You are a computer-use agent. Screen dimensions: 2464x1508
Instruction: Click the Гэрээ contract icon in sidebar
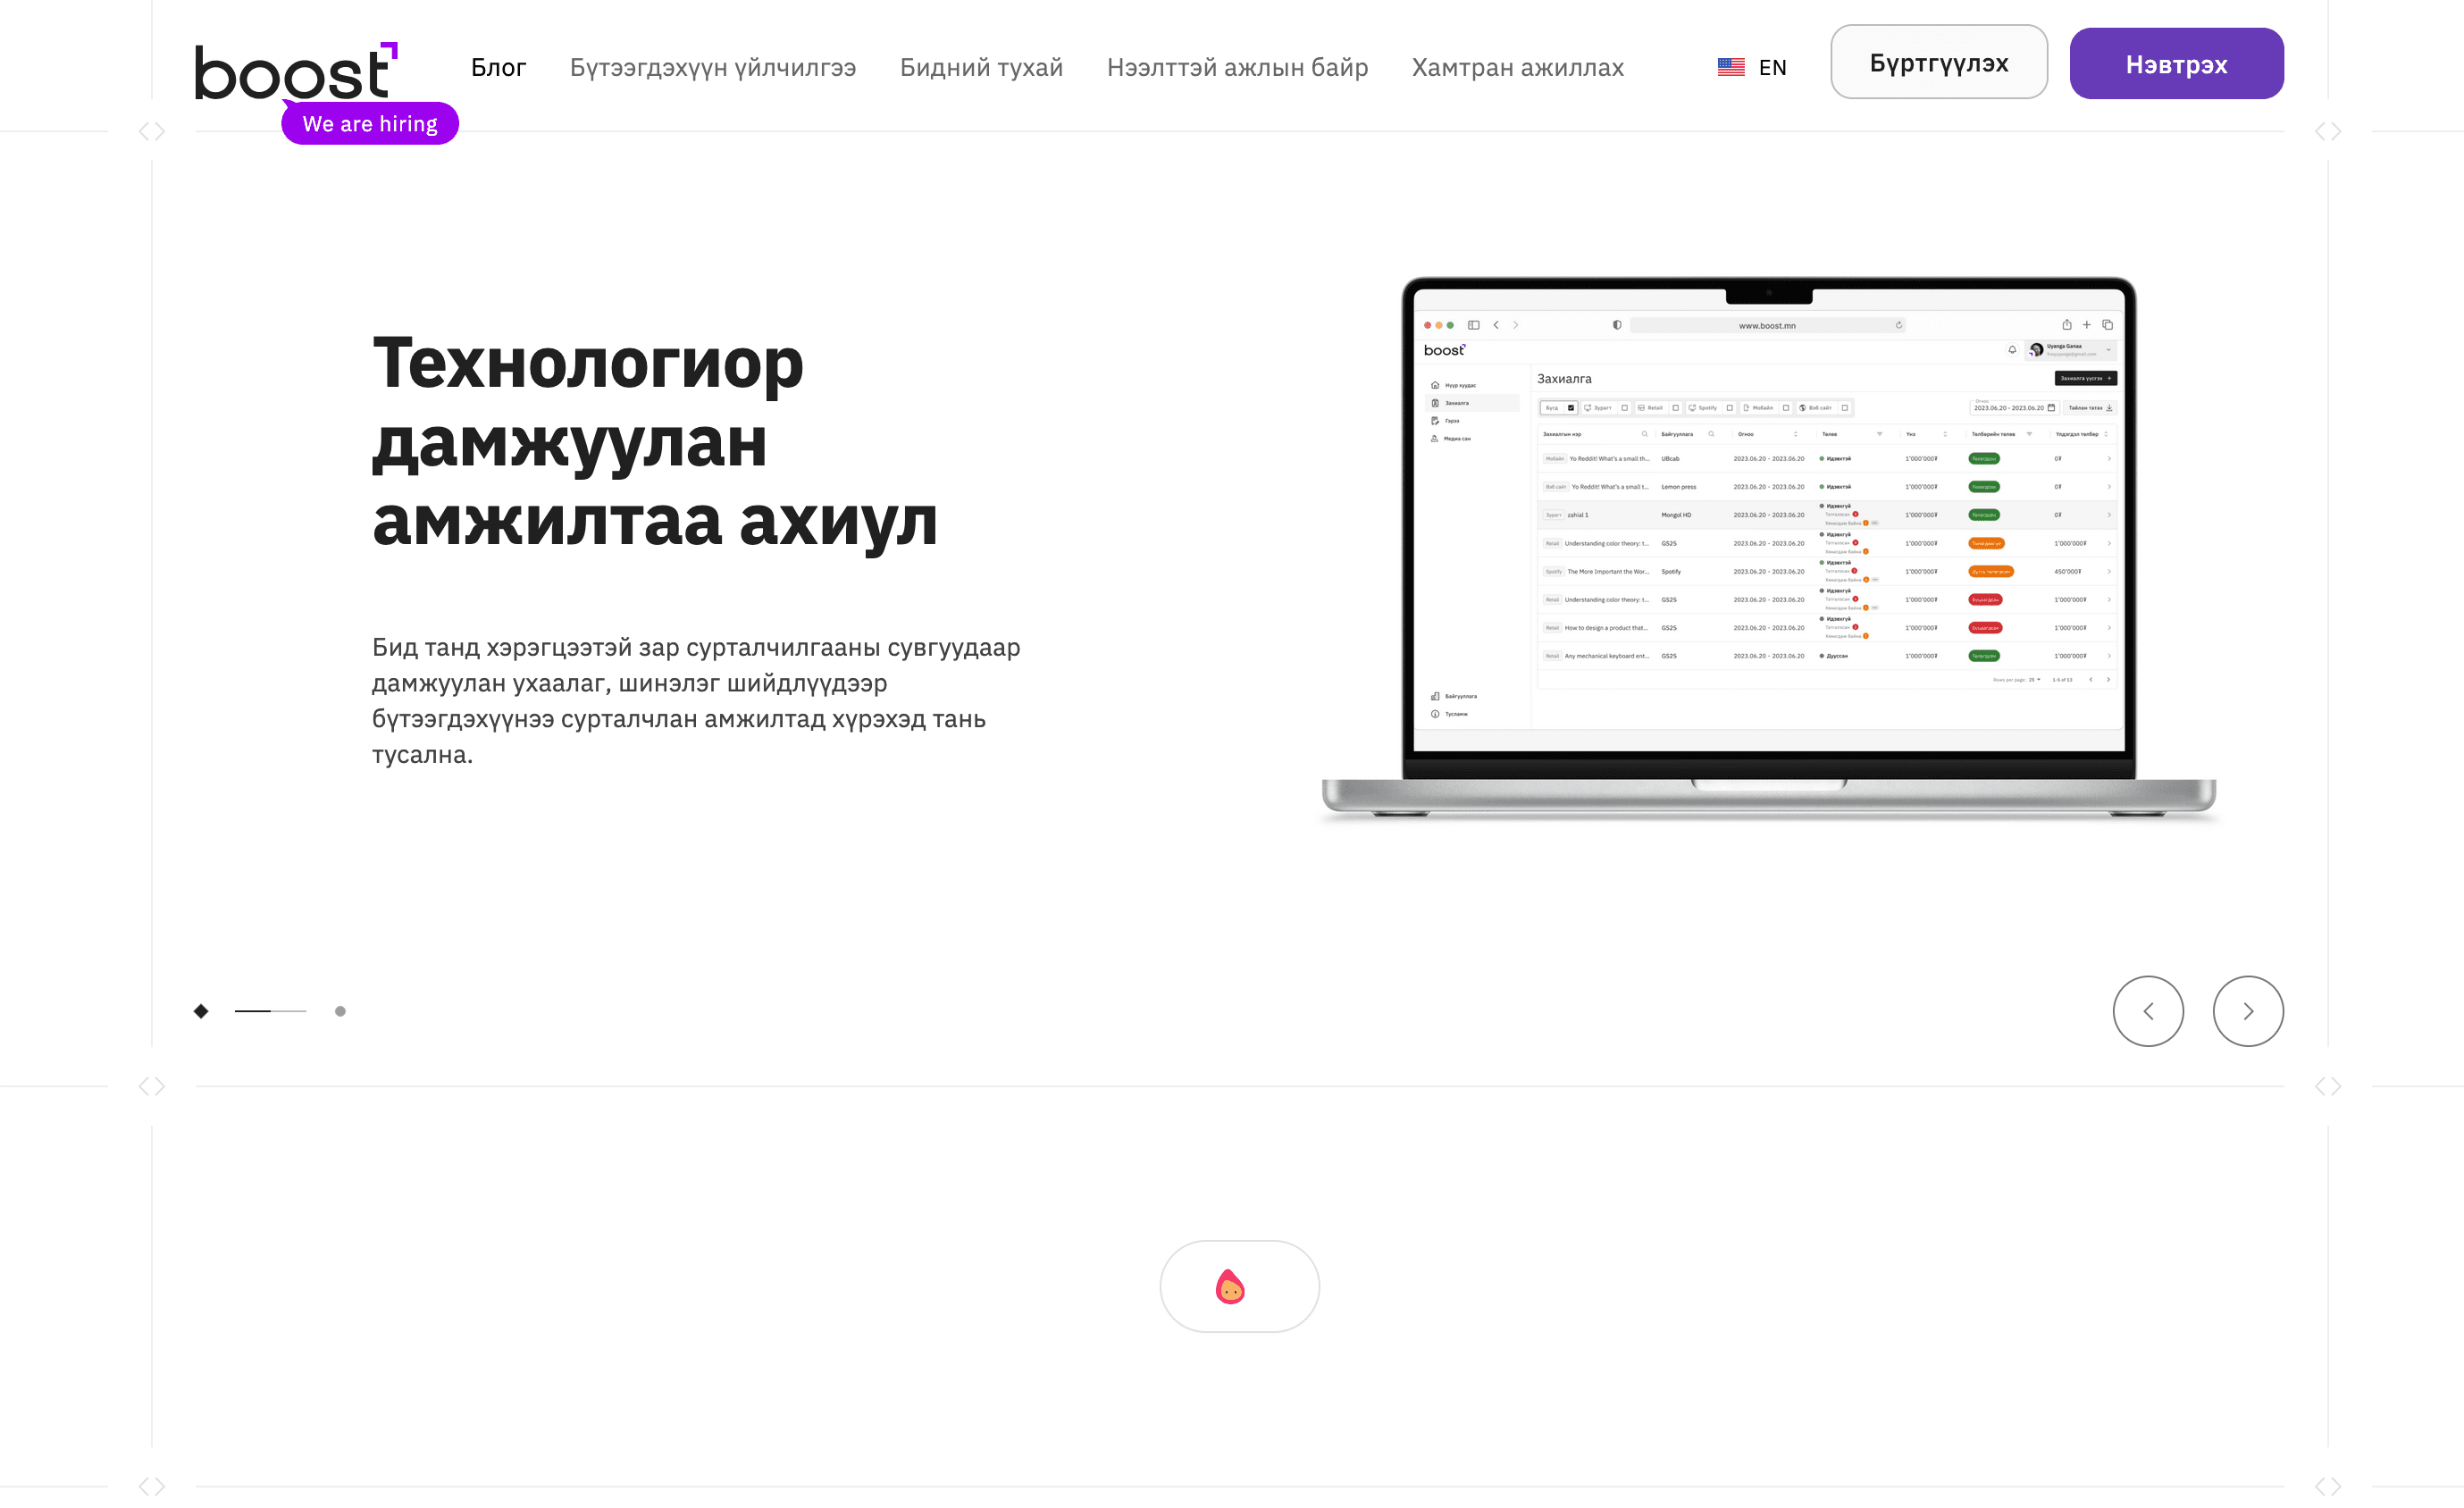click(x=1435, y=421)
